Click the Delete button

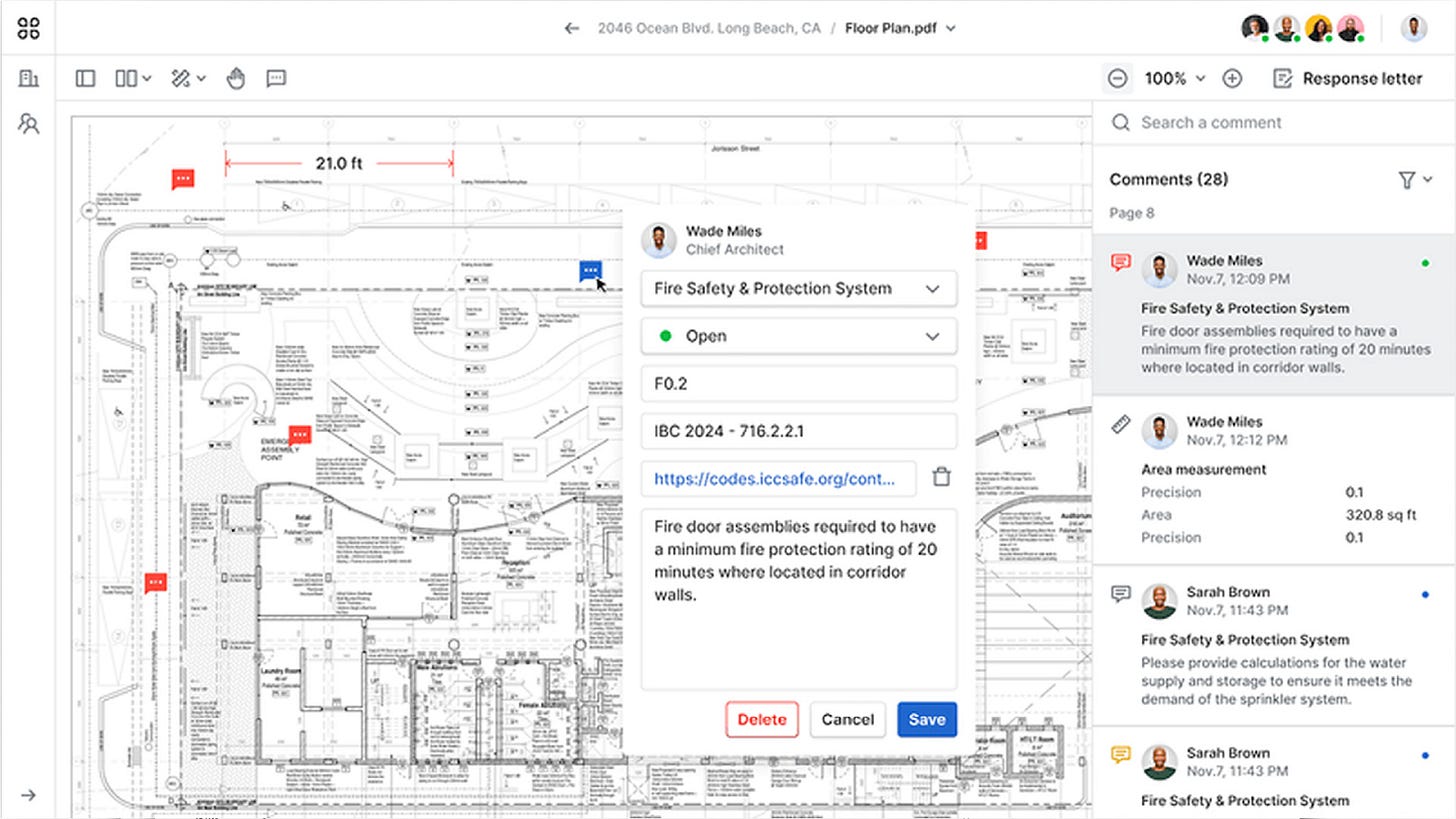(762, 719)
